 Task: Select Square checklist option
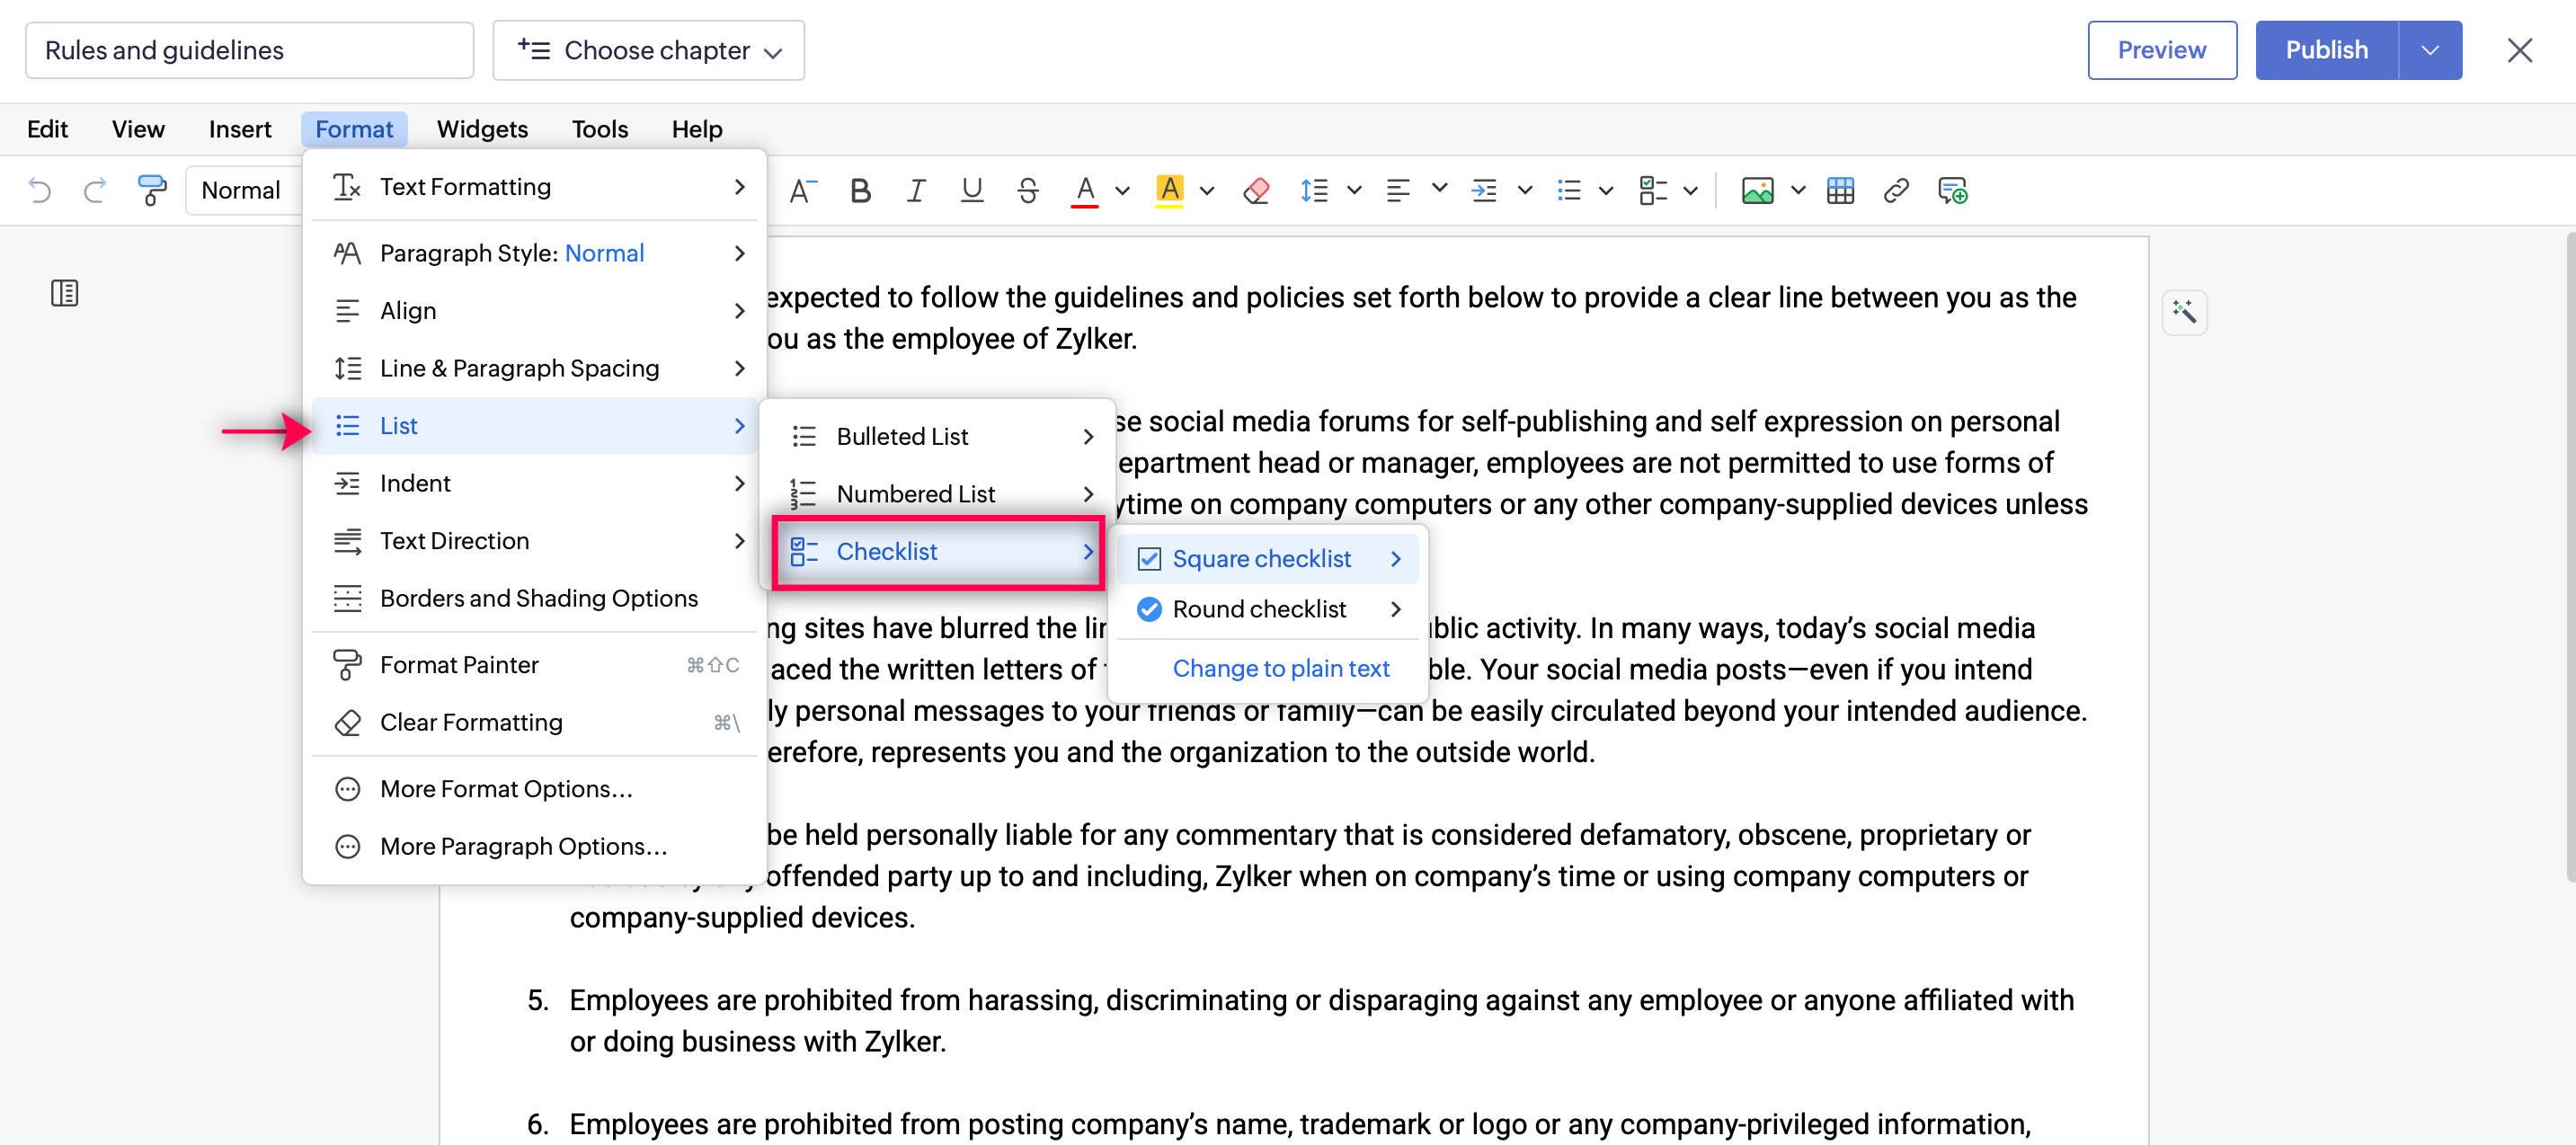pos(1261,558)
